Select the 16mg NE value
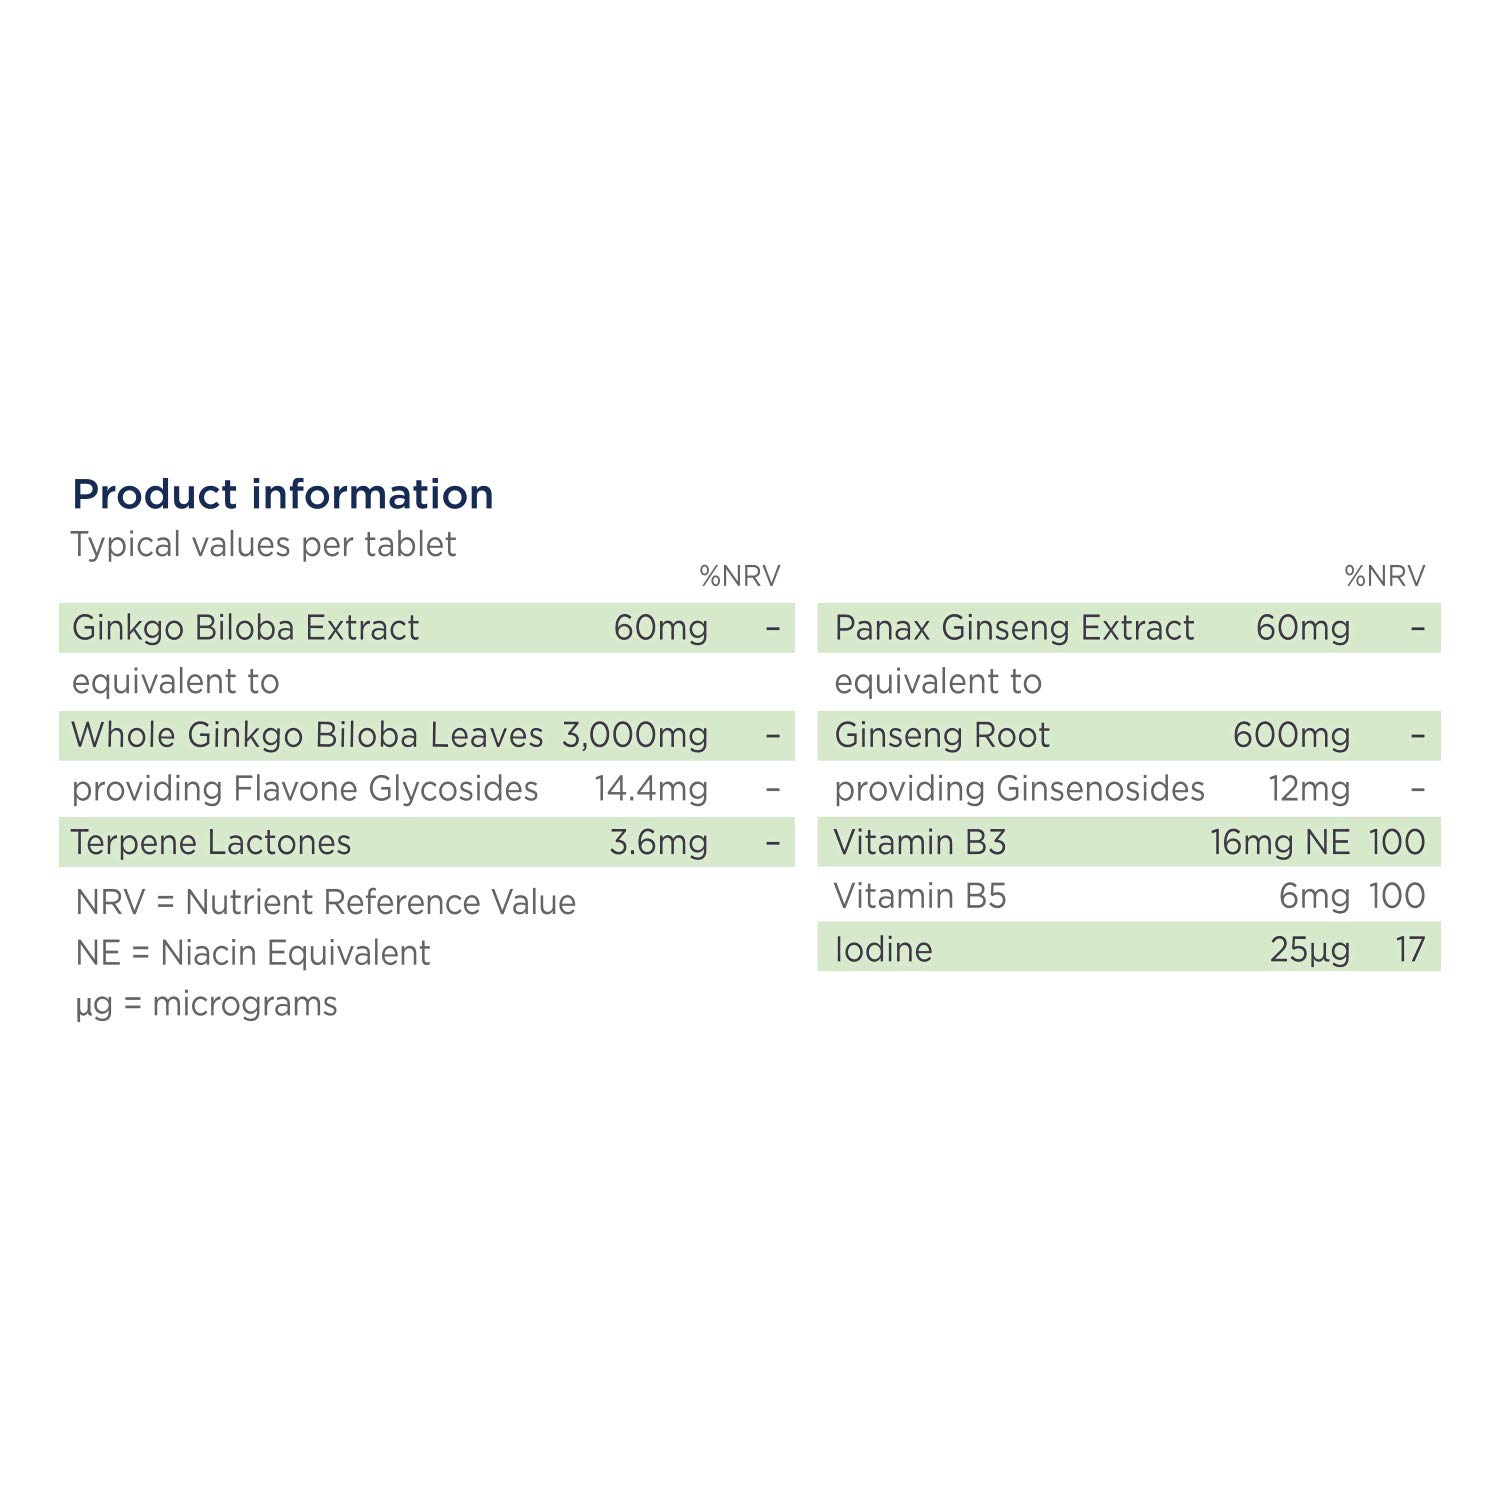The height and width of the screenshot is (1500, 1500). (1280, 842)
